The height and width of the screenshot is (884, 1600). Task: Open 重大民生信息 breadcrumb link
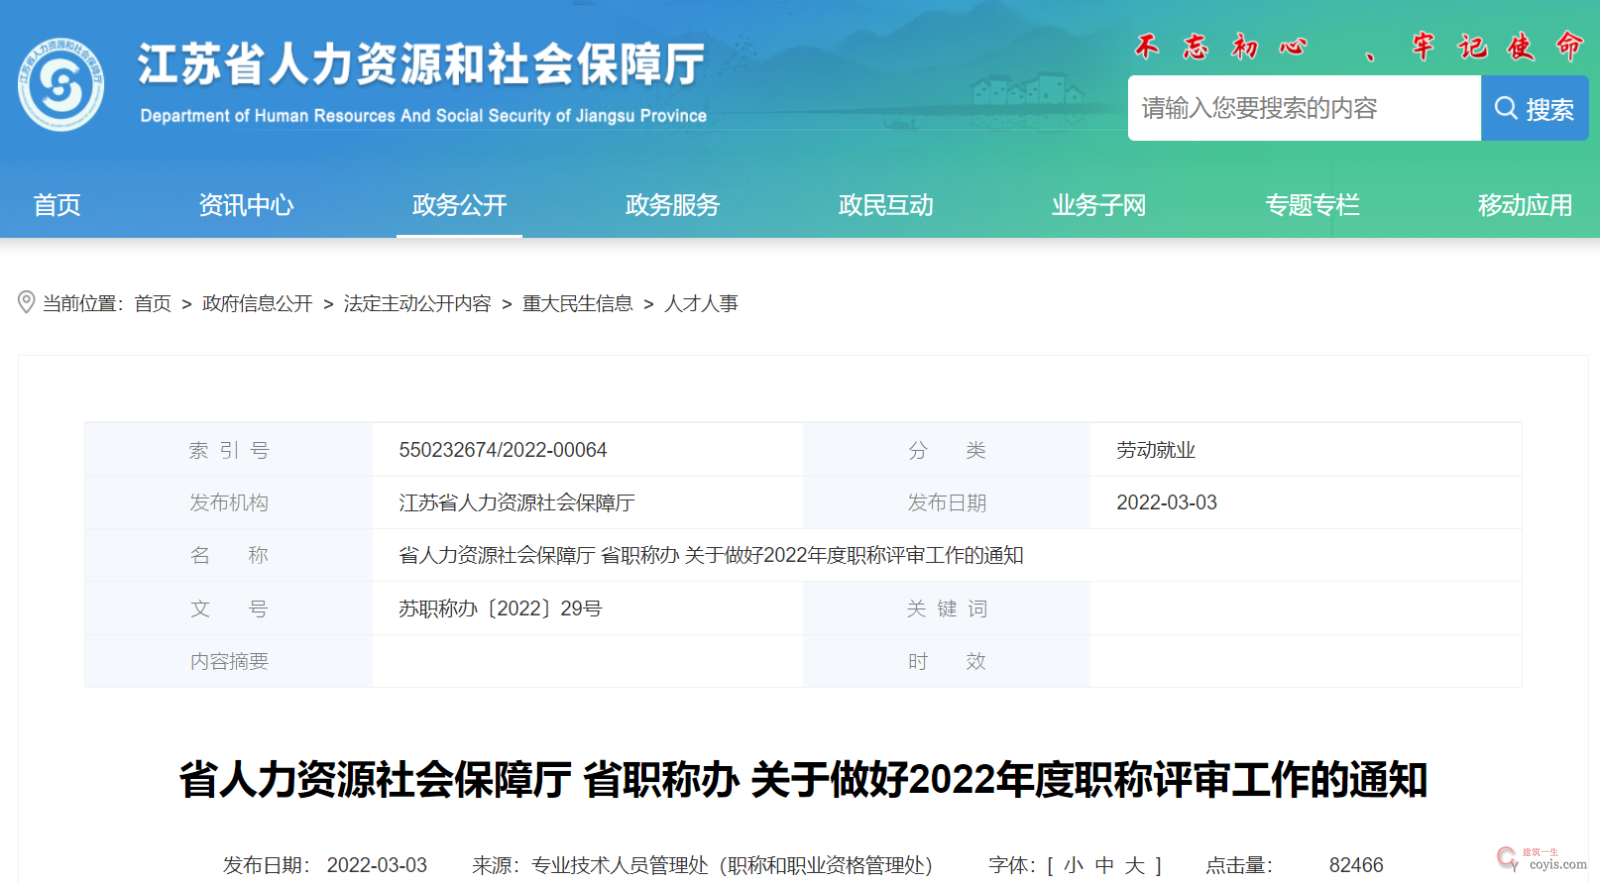coord(577,303)
